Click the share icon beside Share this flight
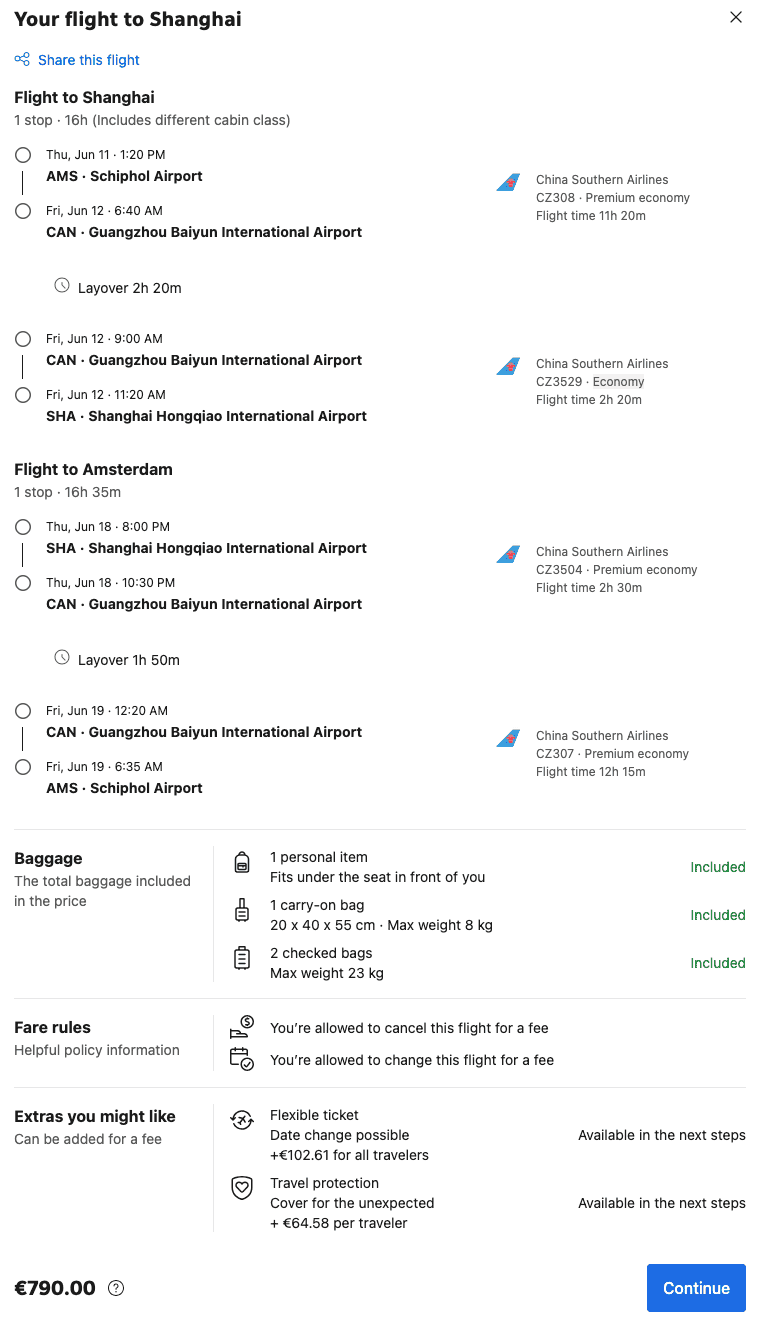 click(x=22, y=60)
